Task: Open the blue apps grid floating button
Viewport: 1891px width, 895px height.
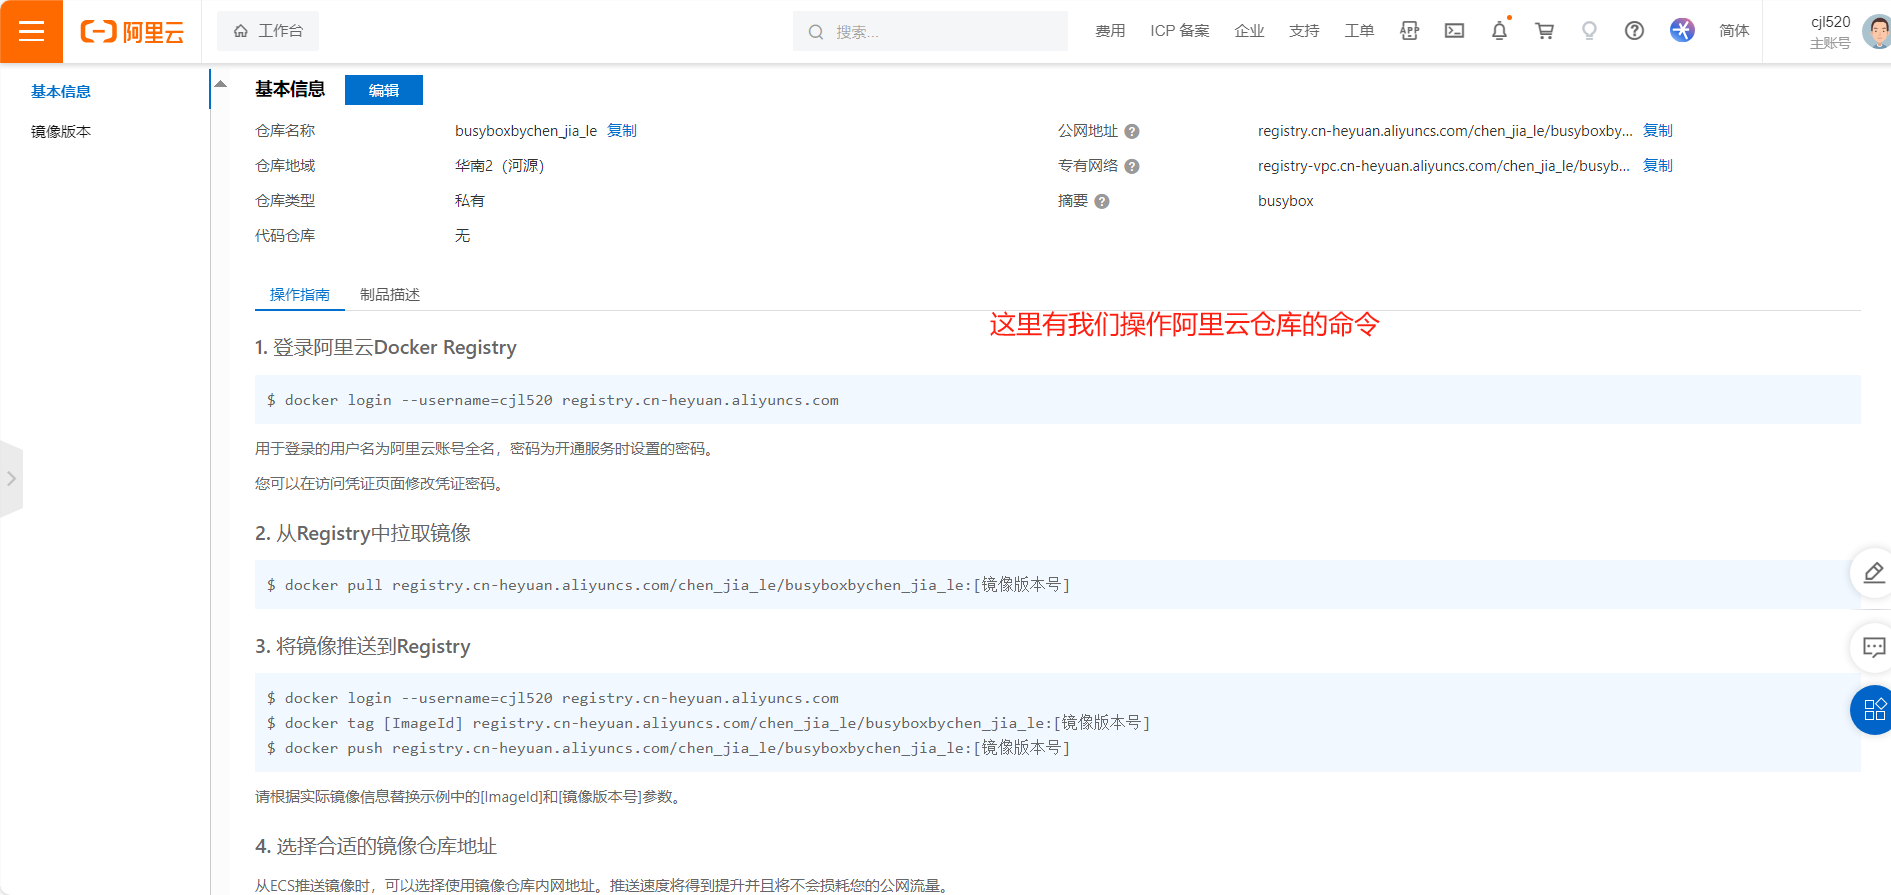Action: click(1872, 710)
